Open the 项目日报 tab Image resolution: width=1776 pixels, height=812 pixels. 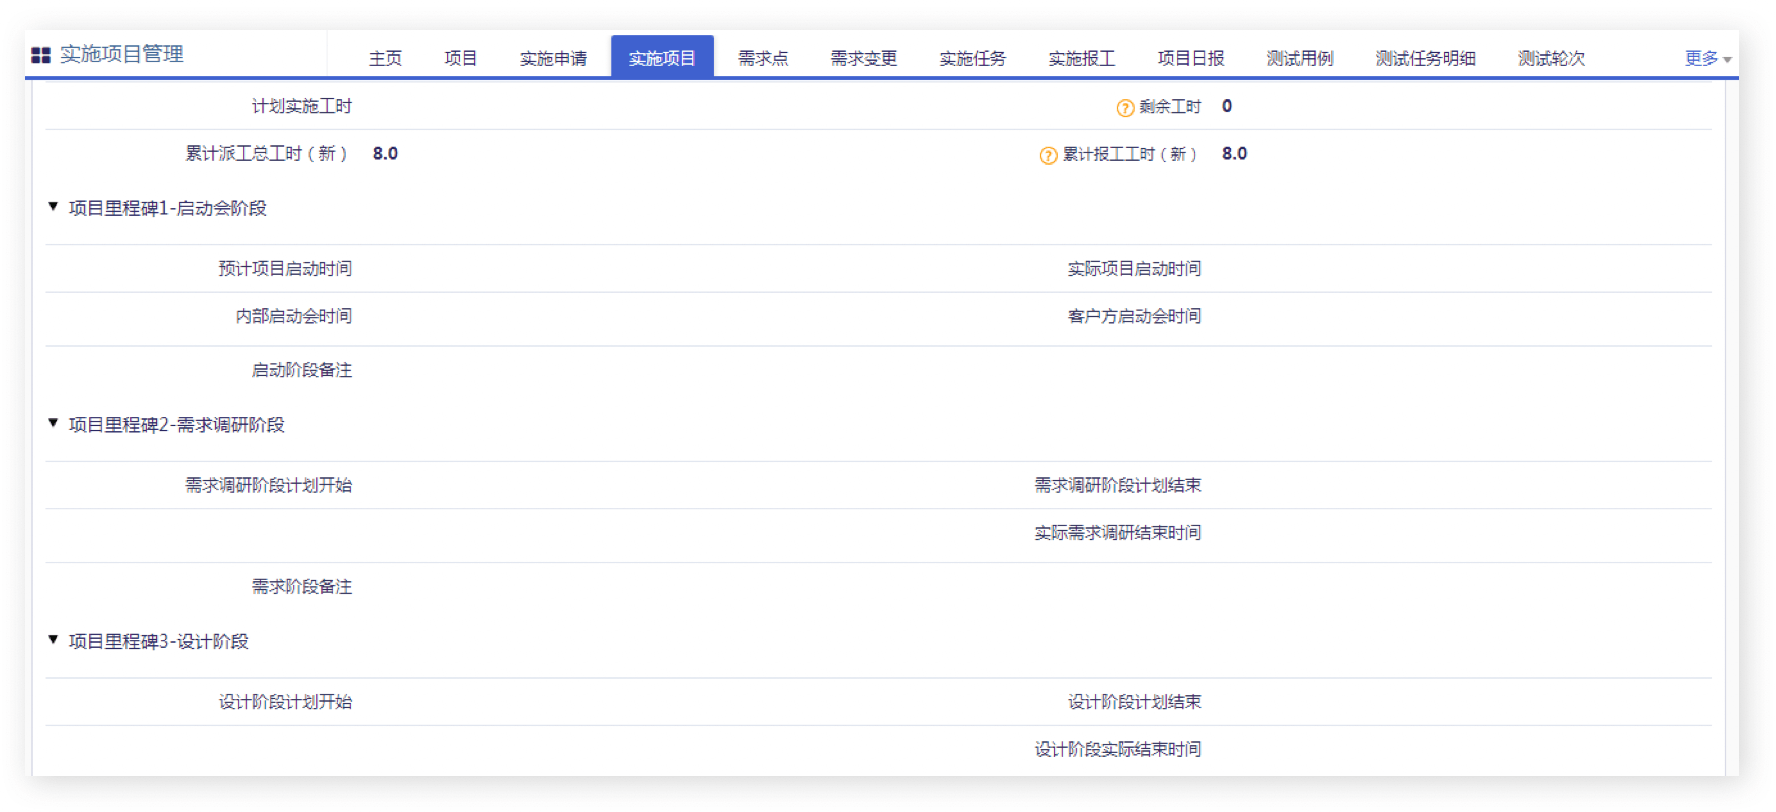pyautogui.click(x=1191, y=58)
